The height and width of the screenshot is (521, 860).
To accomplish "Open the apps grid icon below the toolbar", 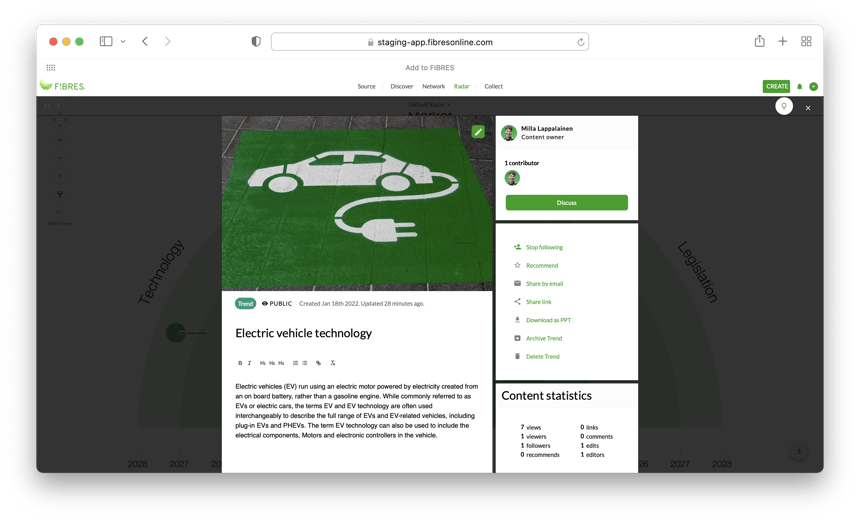I will pos(51,67).
